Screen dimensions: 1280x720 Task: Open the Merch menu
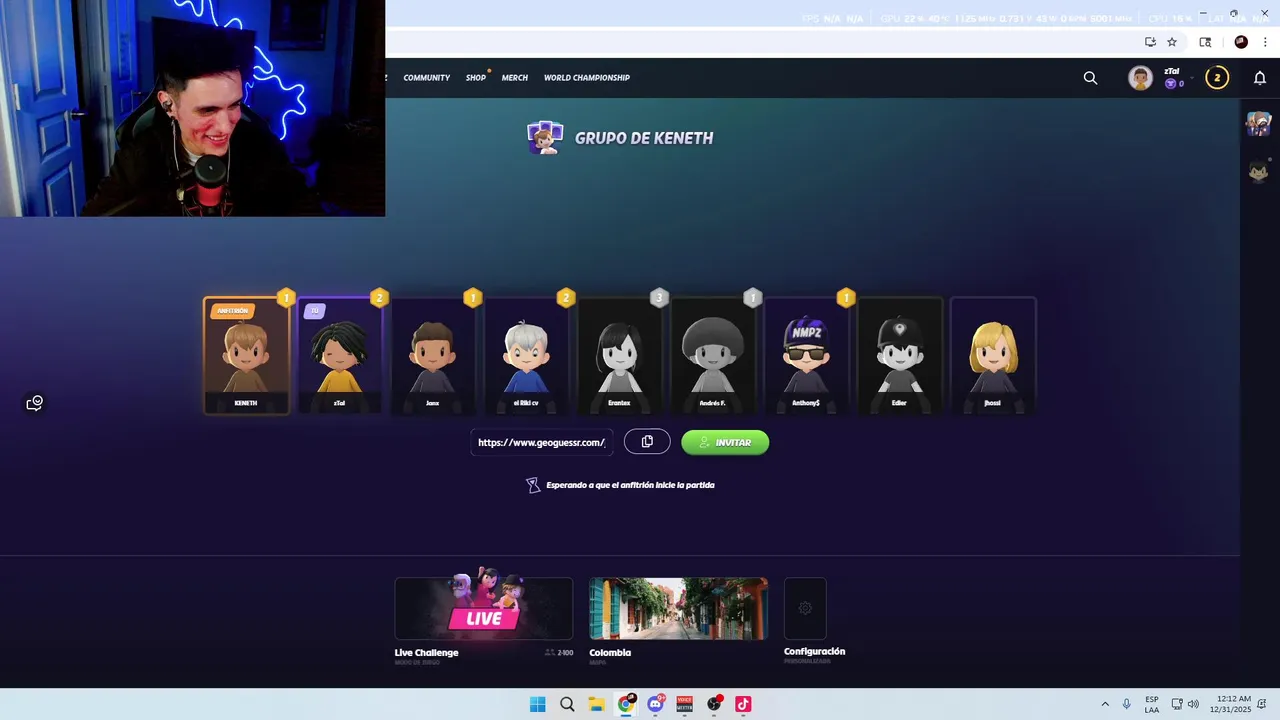(x=515, y=78)
